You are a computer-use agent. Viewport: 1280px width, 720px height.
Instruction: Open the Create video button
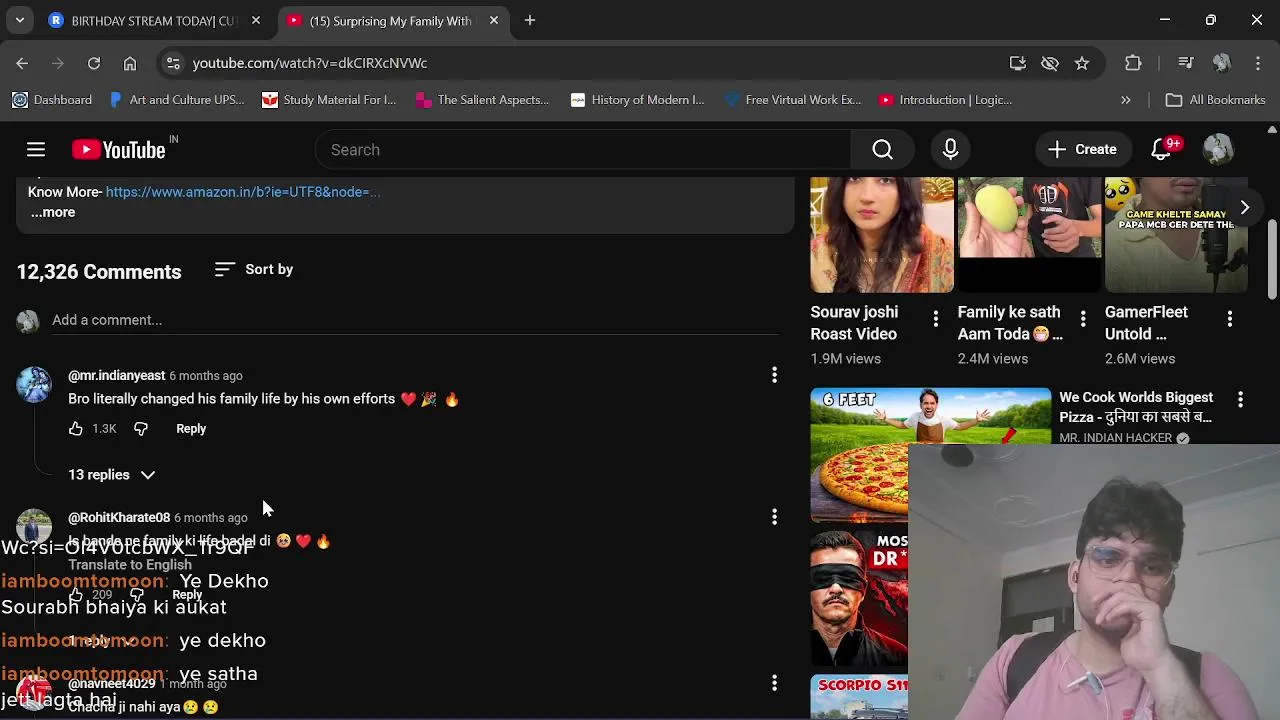[x=1082, y=150]
